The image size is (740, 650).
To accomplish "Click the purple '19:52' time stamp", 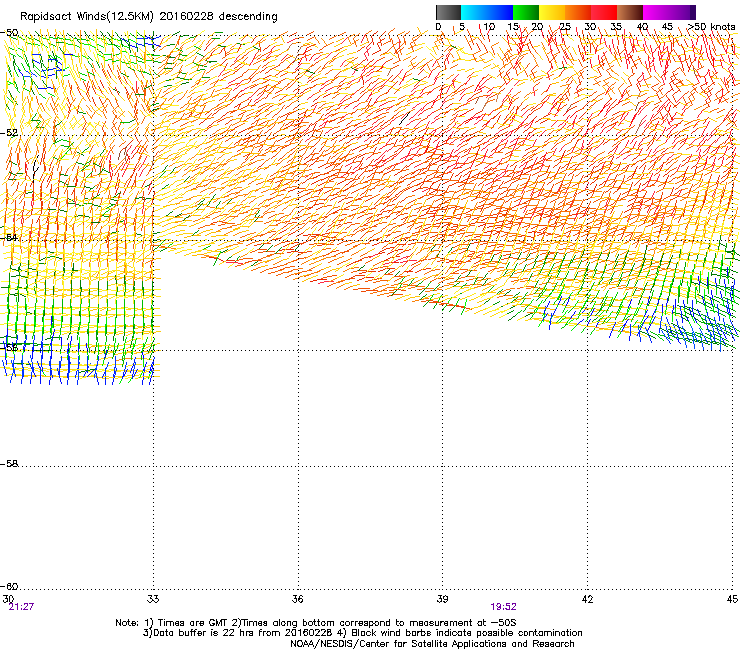I will coord(504,607).
